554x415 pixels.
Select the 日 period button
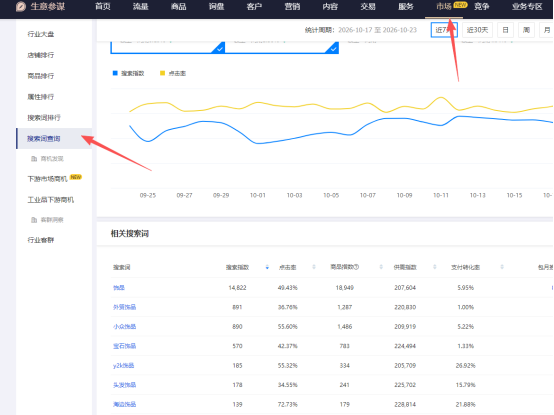[x=505, y=30]
